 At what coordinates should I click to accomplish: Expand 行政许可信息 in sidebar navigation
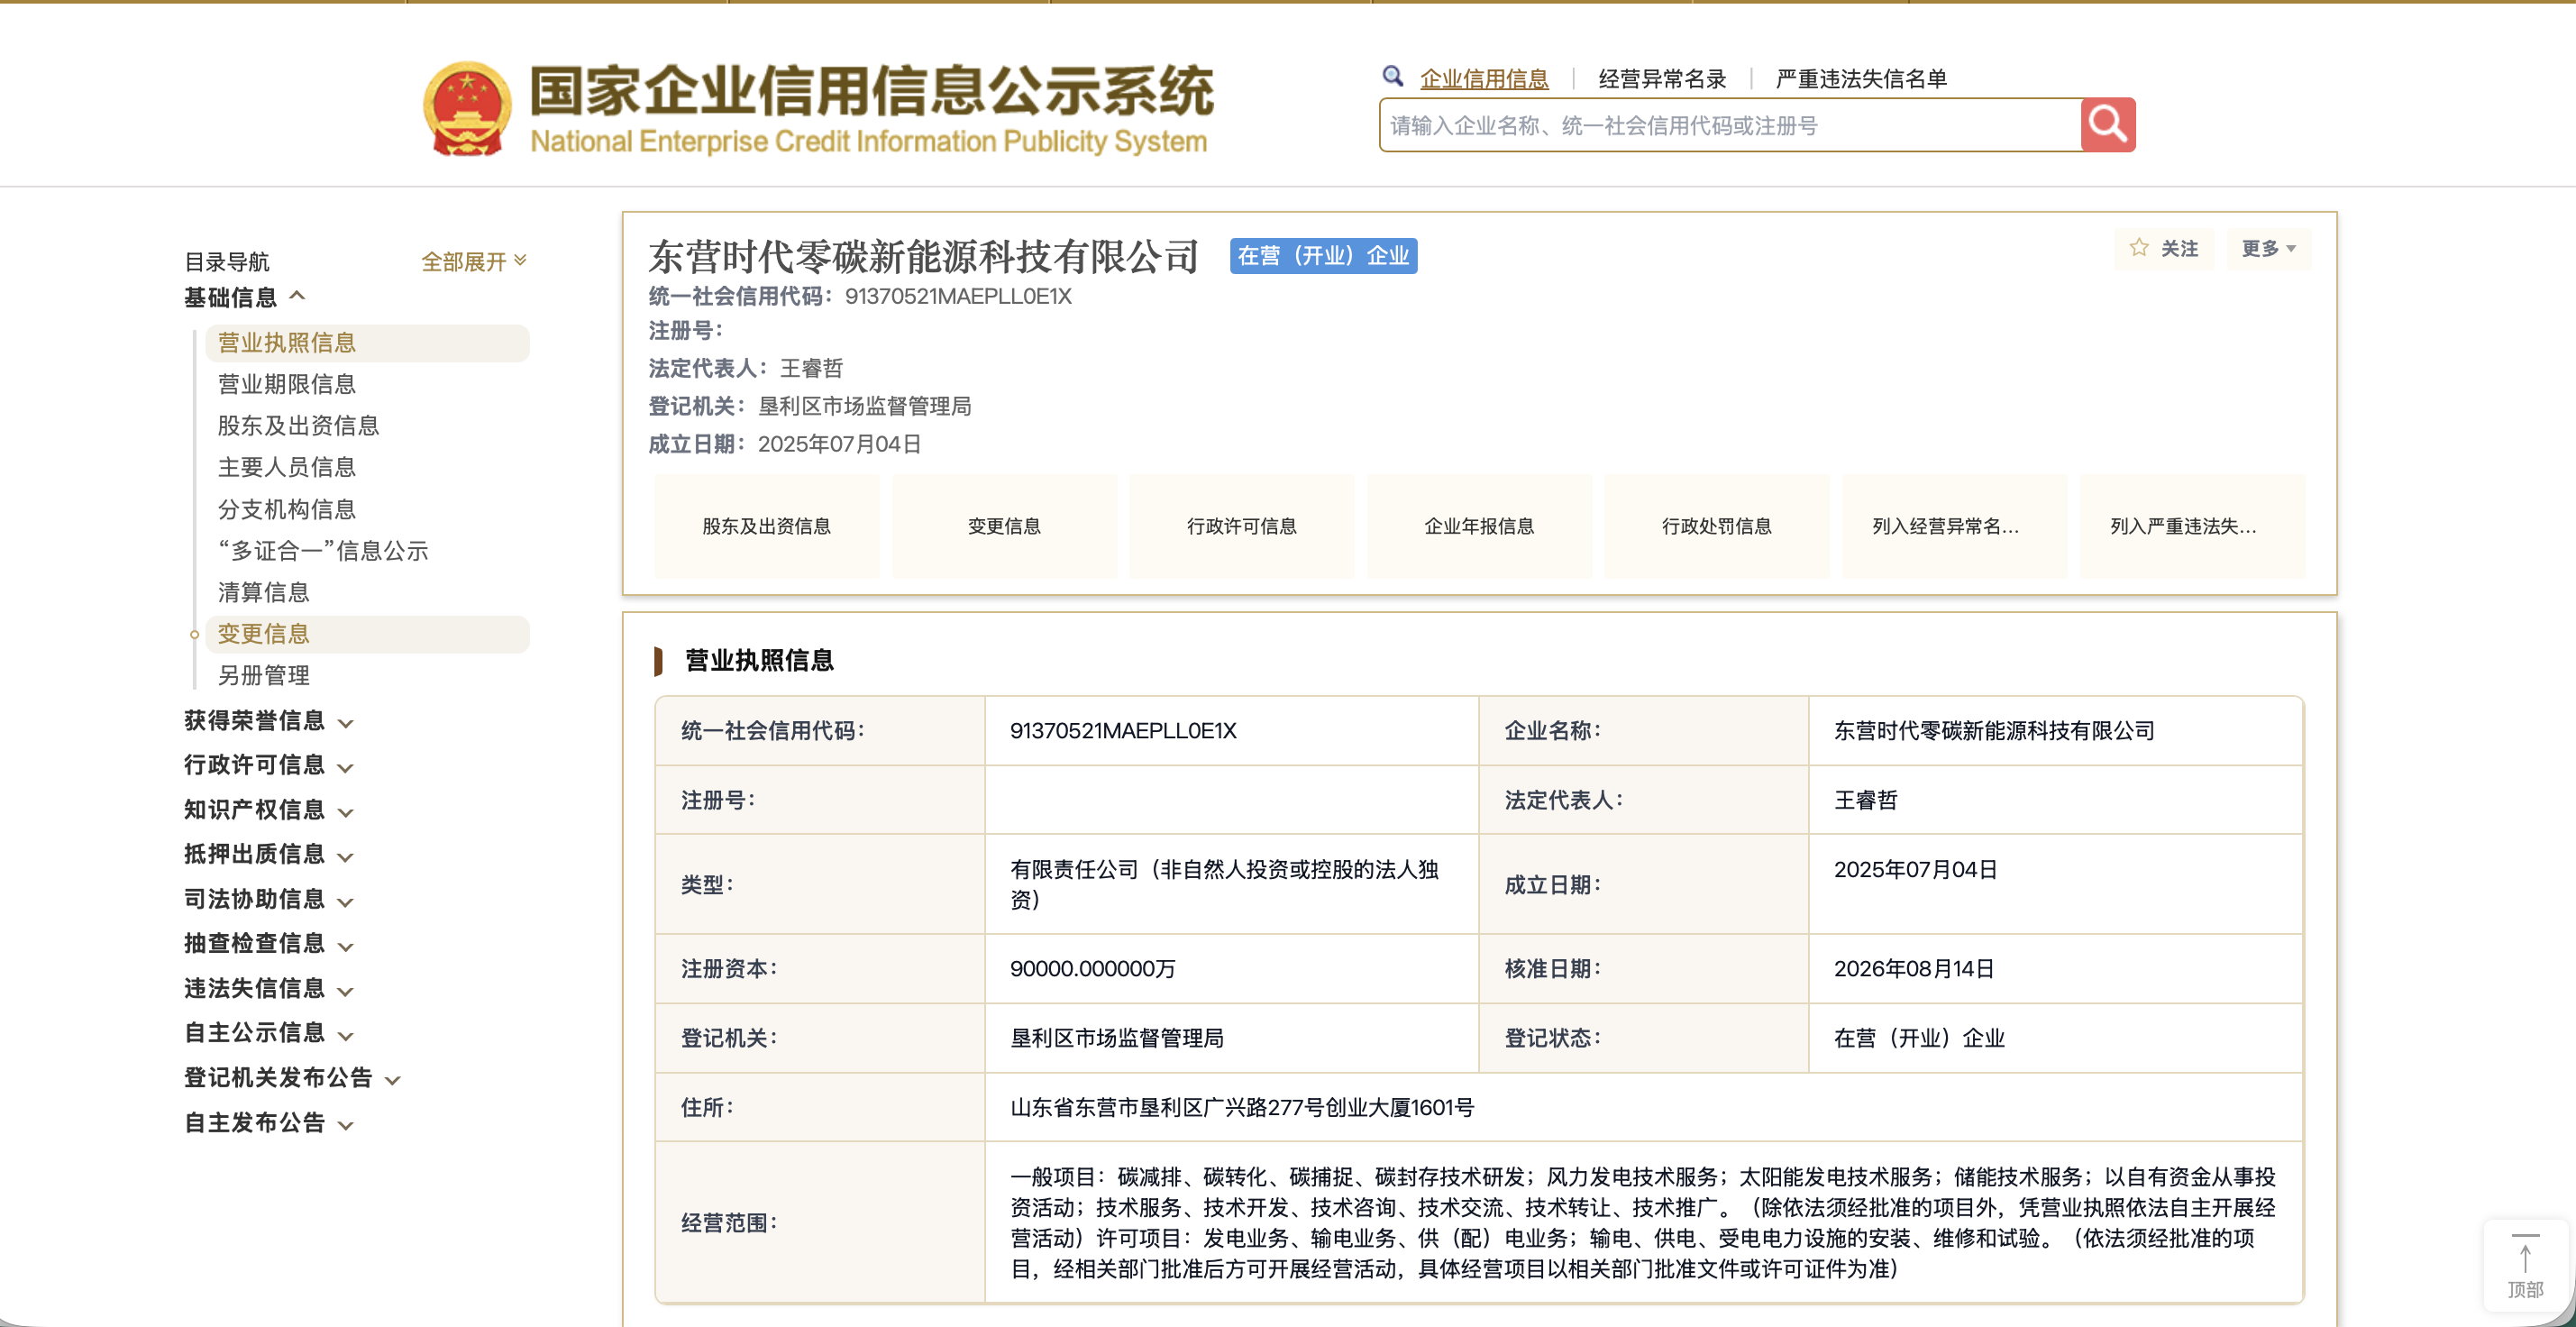click(269, 765)
